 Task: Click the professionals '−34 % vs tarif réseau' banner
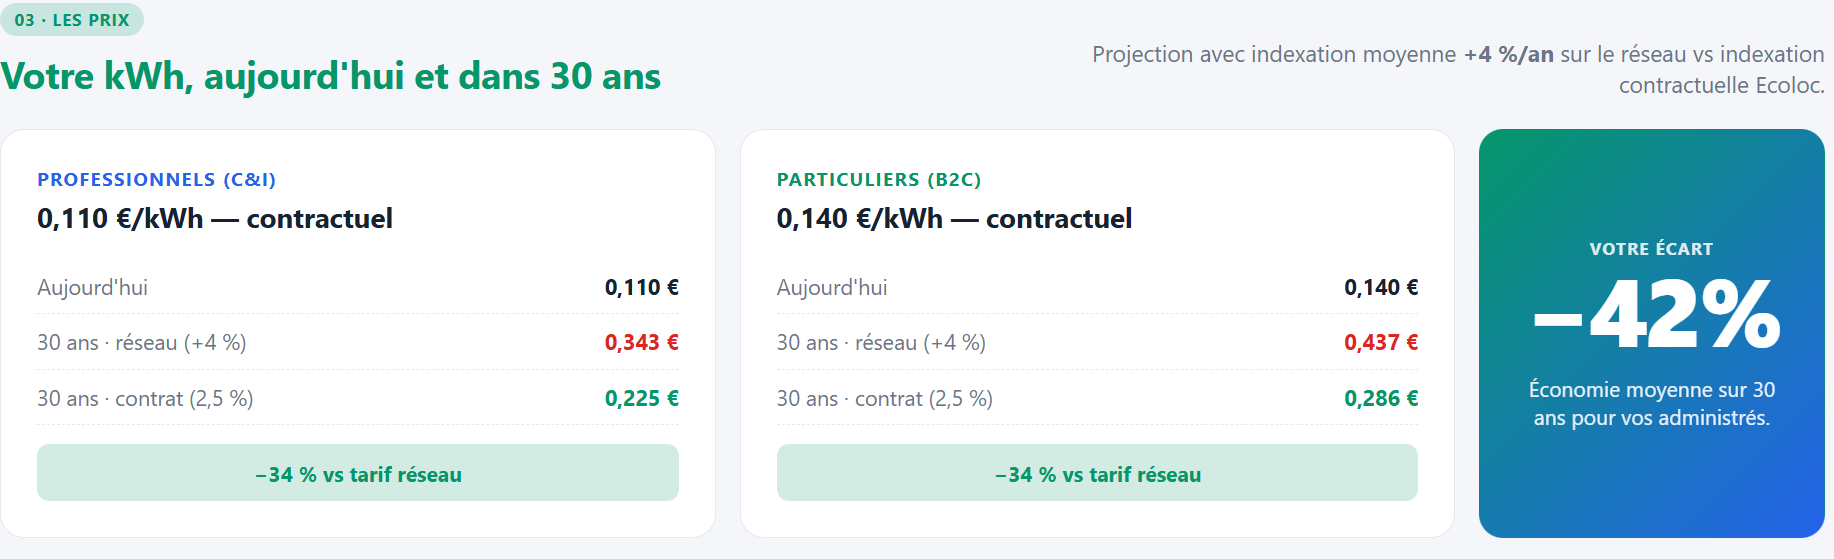(x=358, y=474)
